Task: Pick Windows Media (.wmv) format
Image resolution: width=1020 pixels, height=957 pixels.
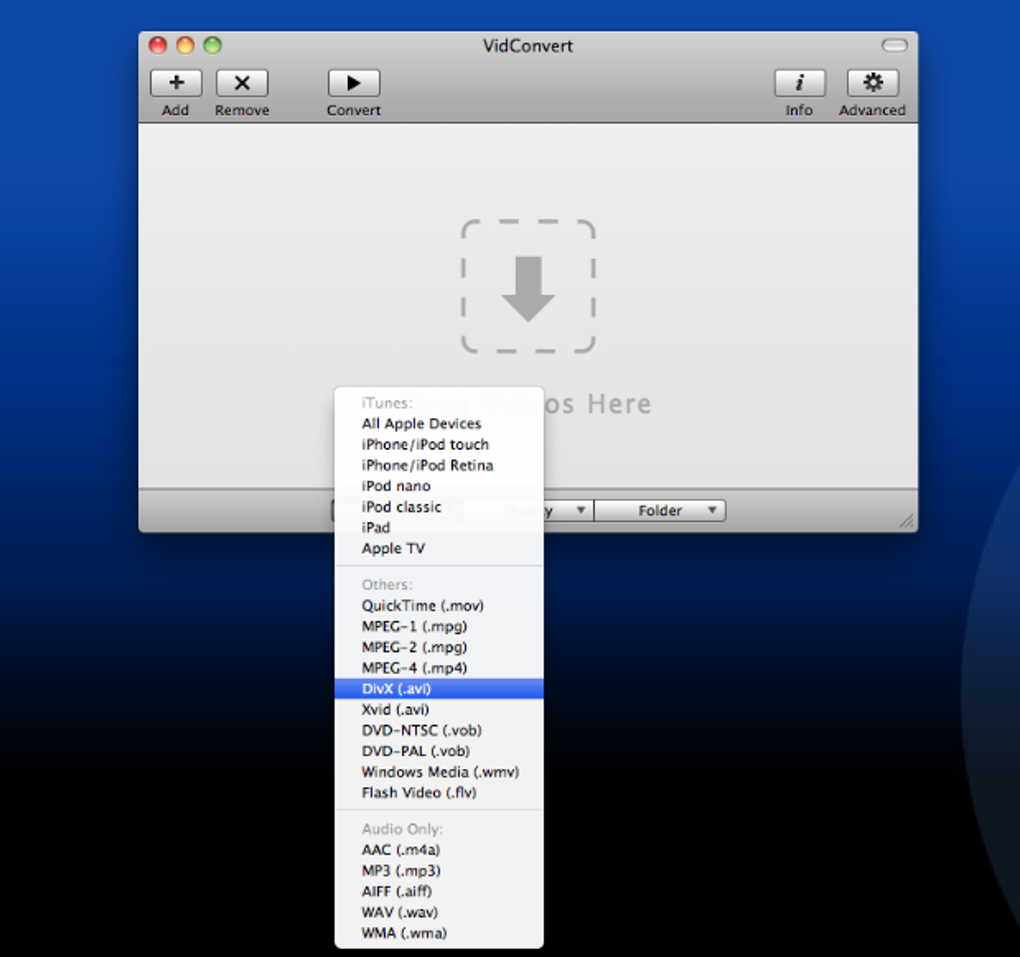Action: click(439, 772)
